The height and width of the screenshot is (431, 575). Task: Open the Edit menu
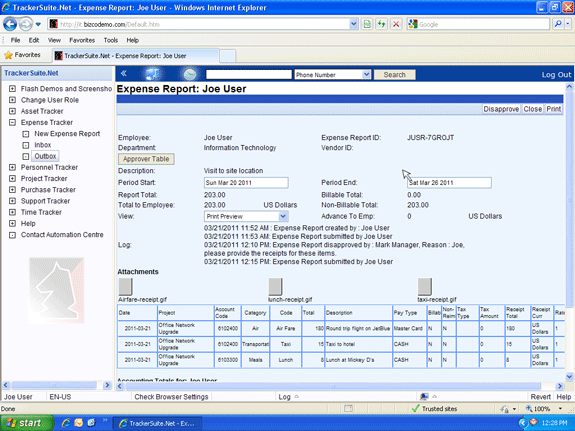click(34, 40)
